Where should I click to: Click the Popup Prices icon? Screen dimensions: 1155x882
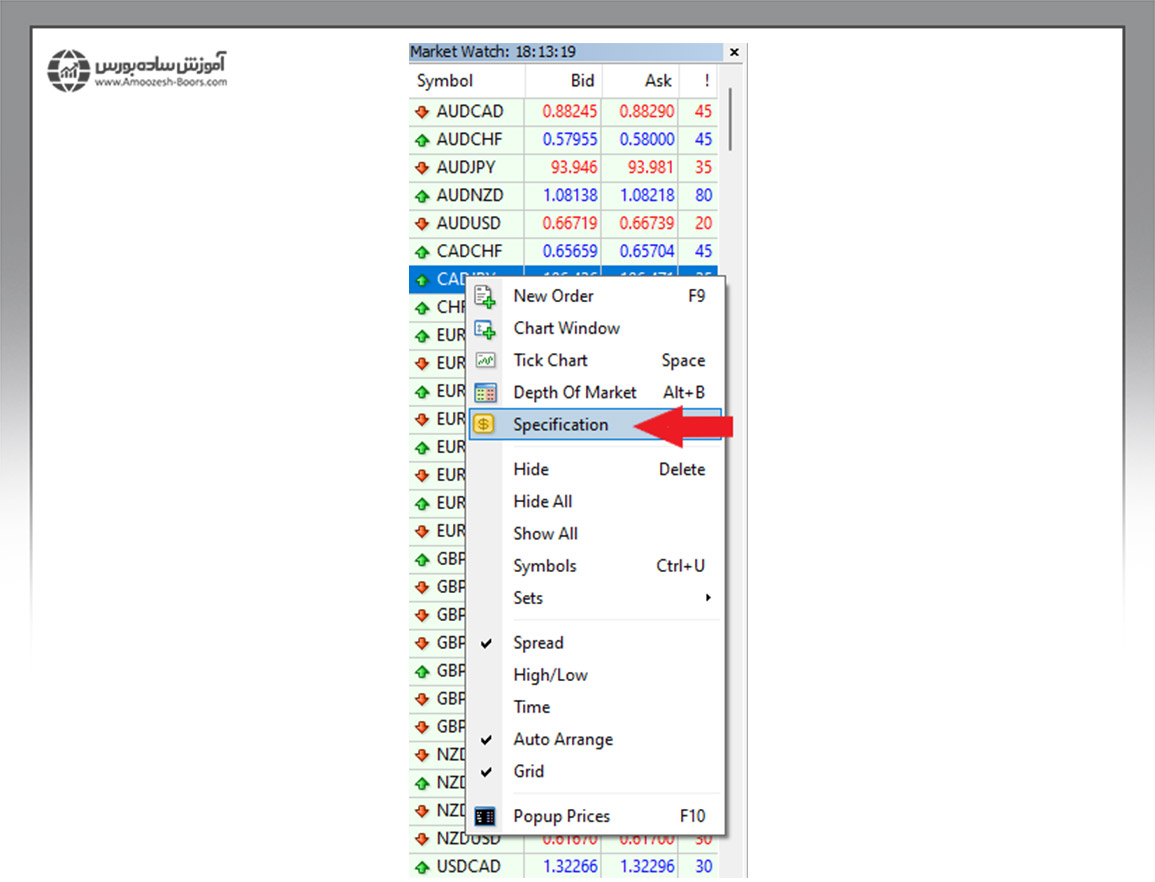[485, 816]
